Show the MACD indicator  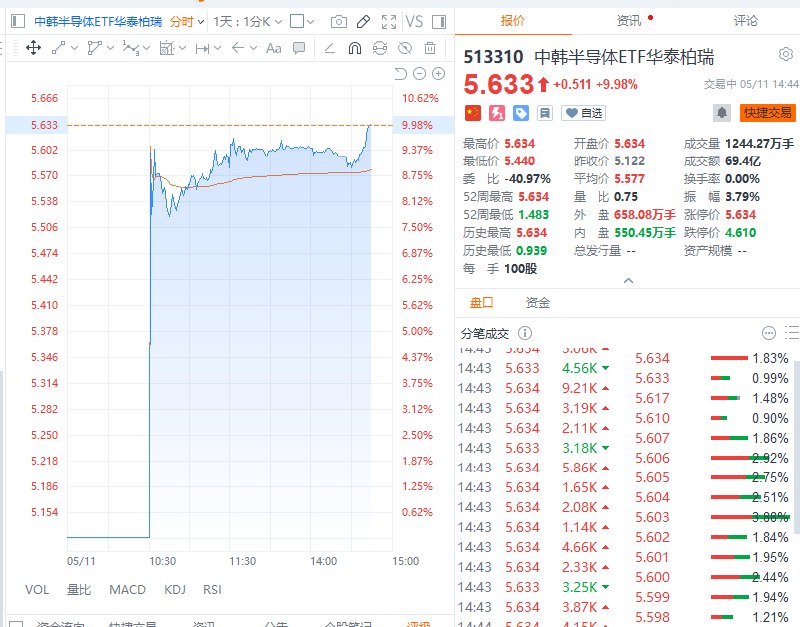(x=128, y=590)
